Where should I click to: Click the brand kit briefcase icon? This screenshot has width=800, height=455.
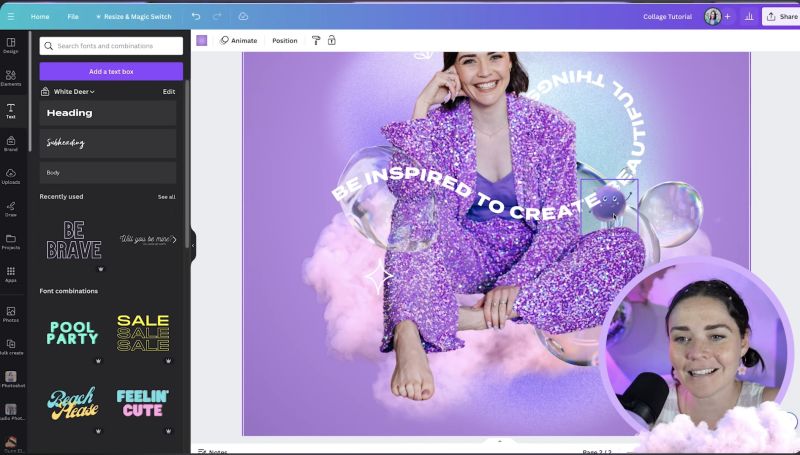coord(45,92)
